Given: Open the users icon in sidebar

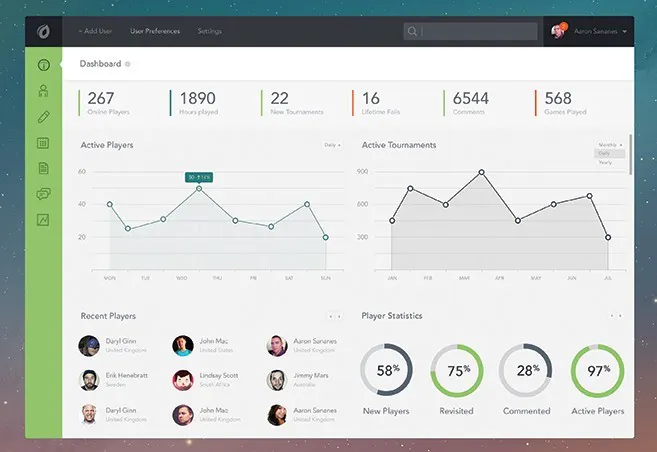Looking at the screenshot, I should click(43, 91).
